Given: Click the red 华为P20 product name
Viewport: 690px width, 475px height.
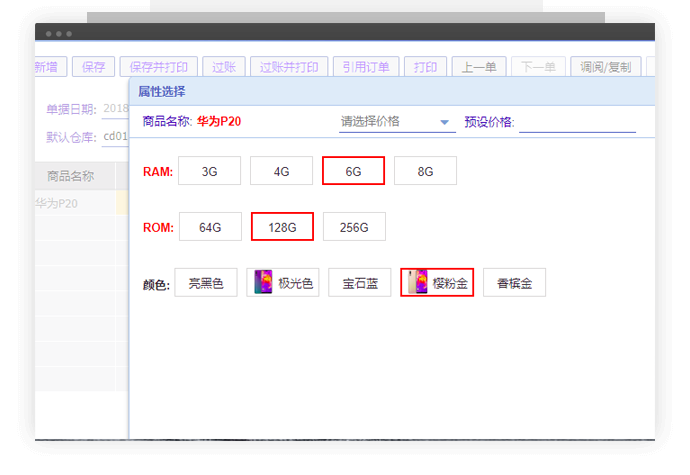Looking at the screenshot, I should click(x=219, y=122).
